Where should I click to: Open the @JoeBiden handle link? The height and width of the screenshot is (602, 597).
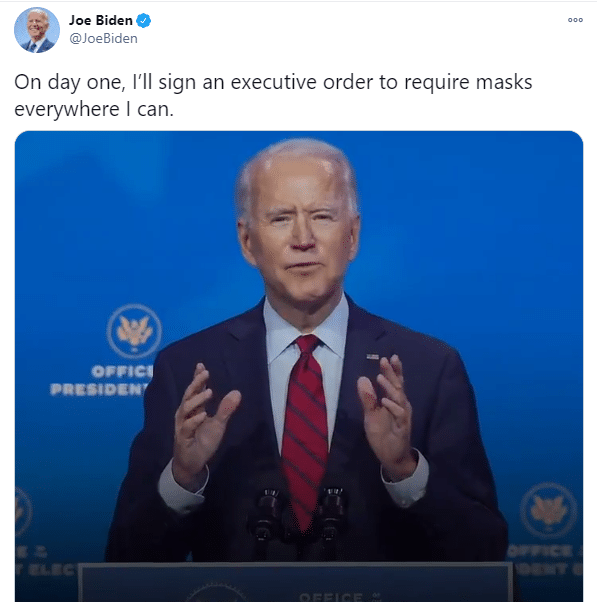pos(103,39)
